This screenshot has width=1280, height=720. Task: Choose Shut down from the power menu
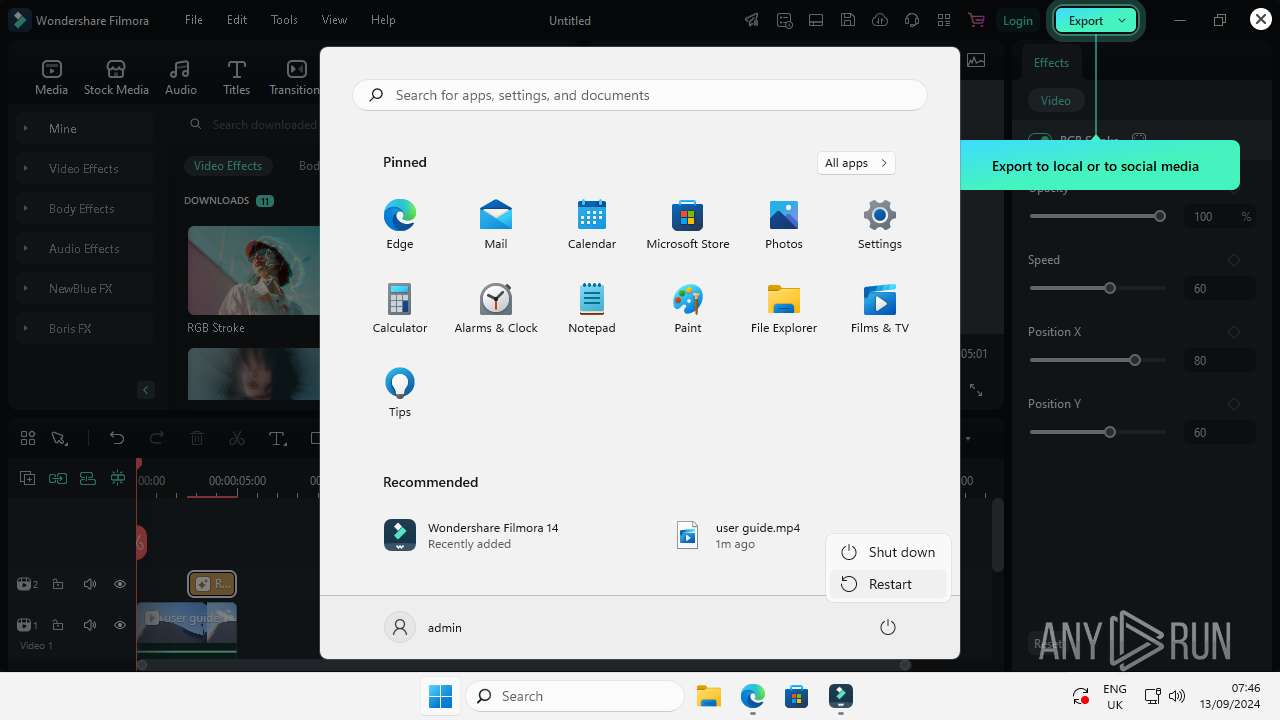point(888,552)
